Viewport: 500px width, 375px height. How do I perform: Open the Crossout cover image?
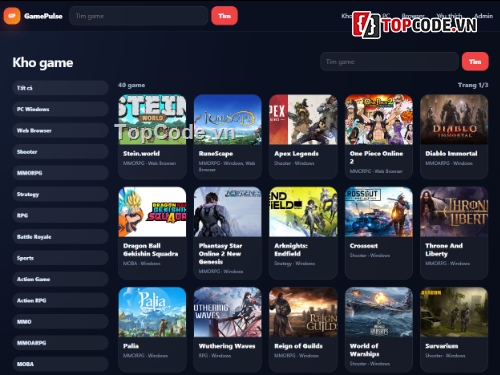(x=379, y=212)
